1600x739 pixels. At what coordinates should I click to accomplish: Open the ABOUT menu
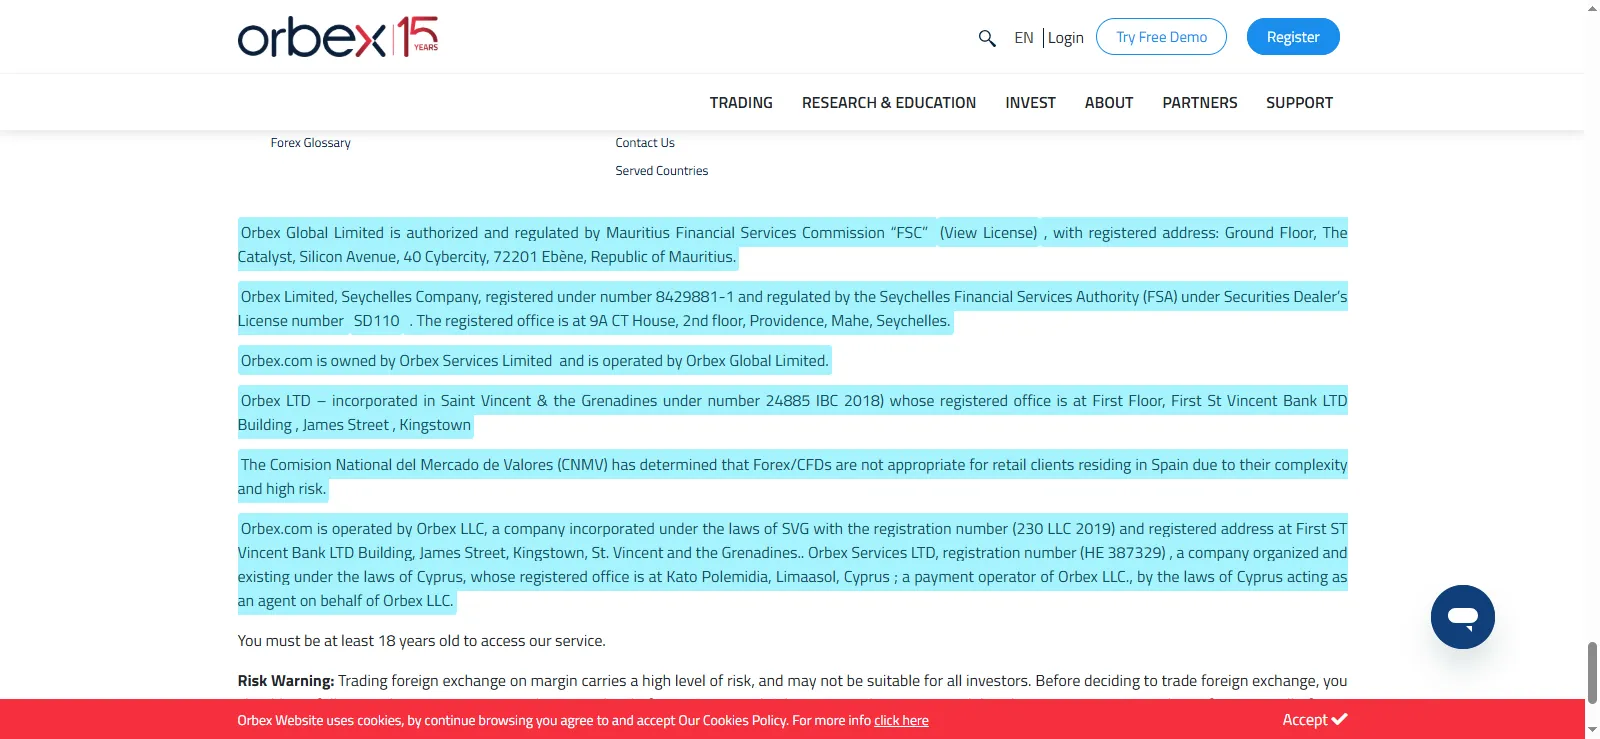(x=1109, y=103)
